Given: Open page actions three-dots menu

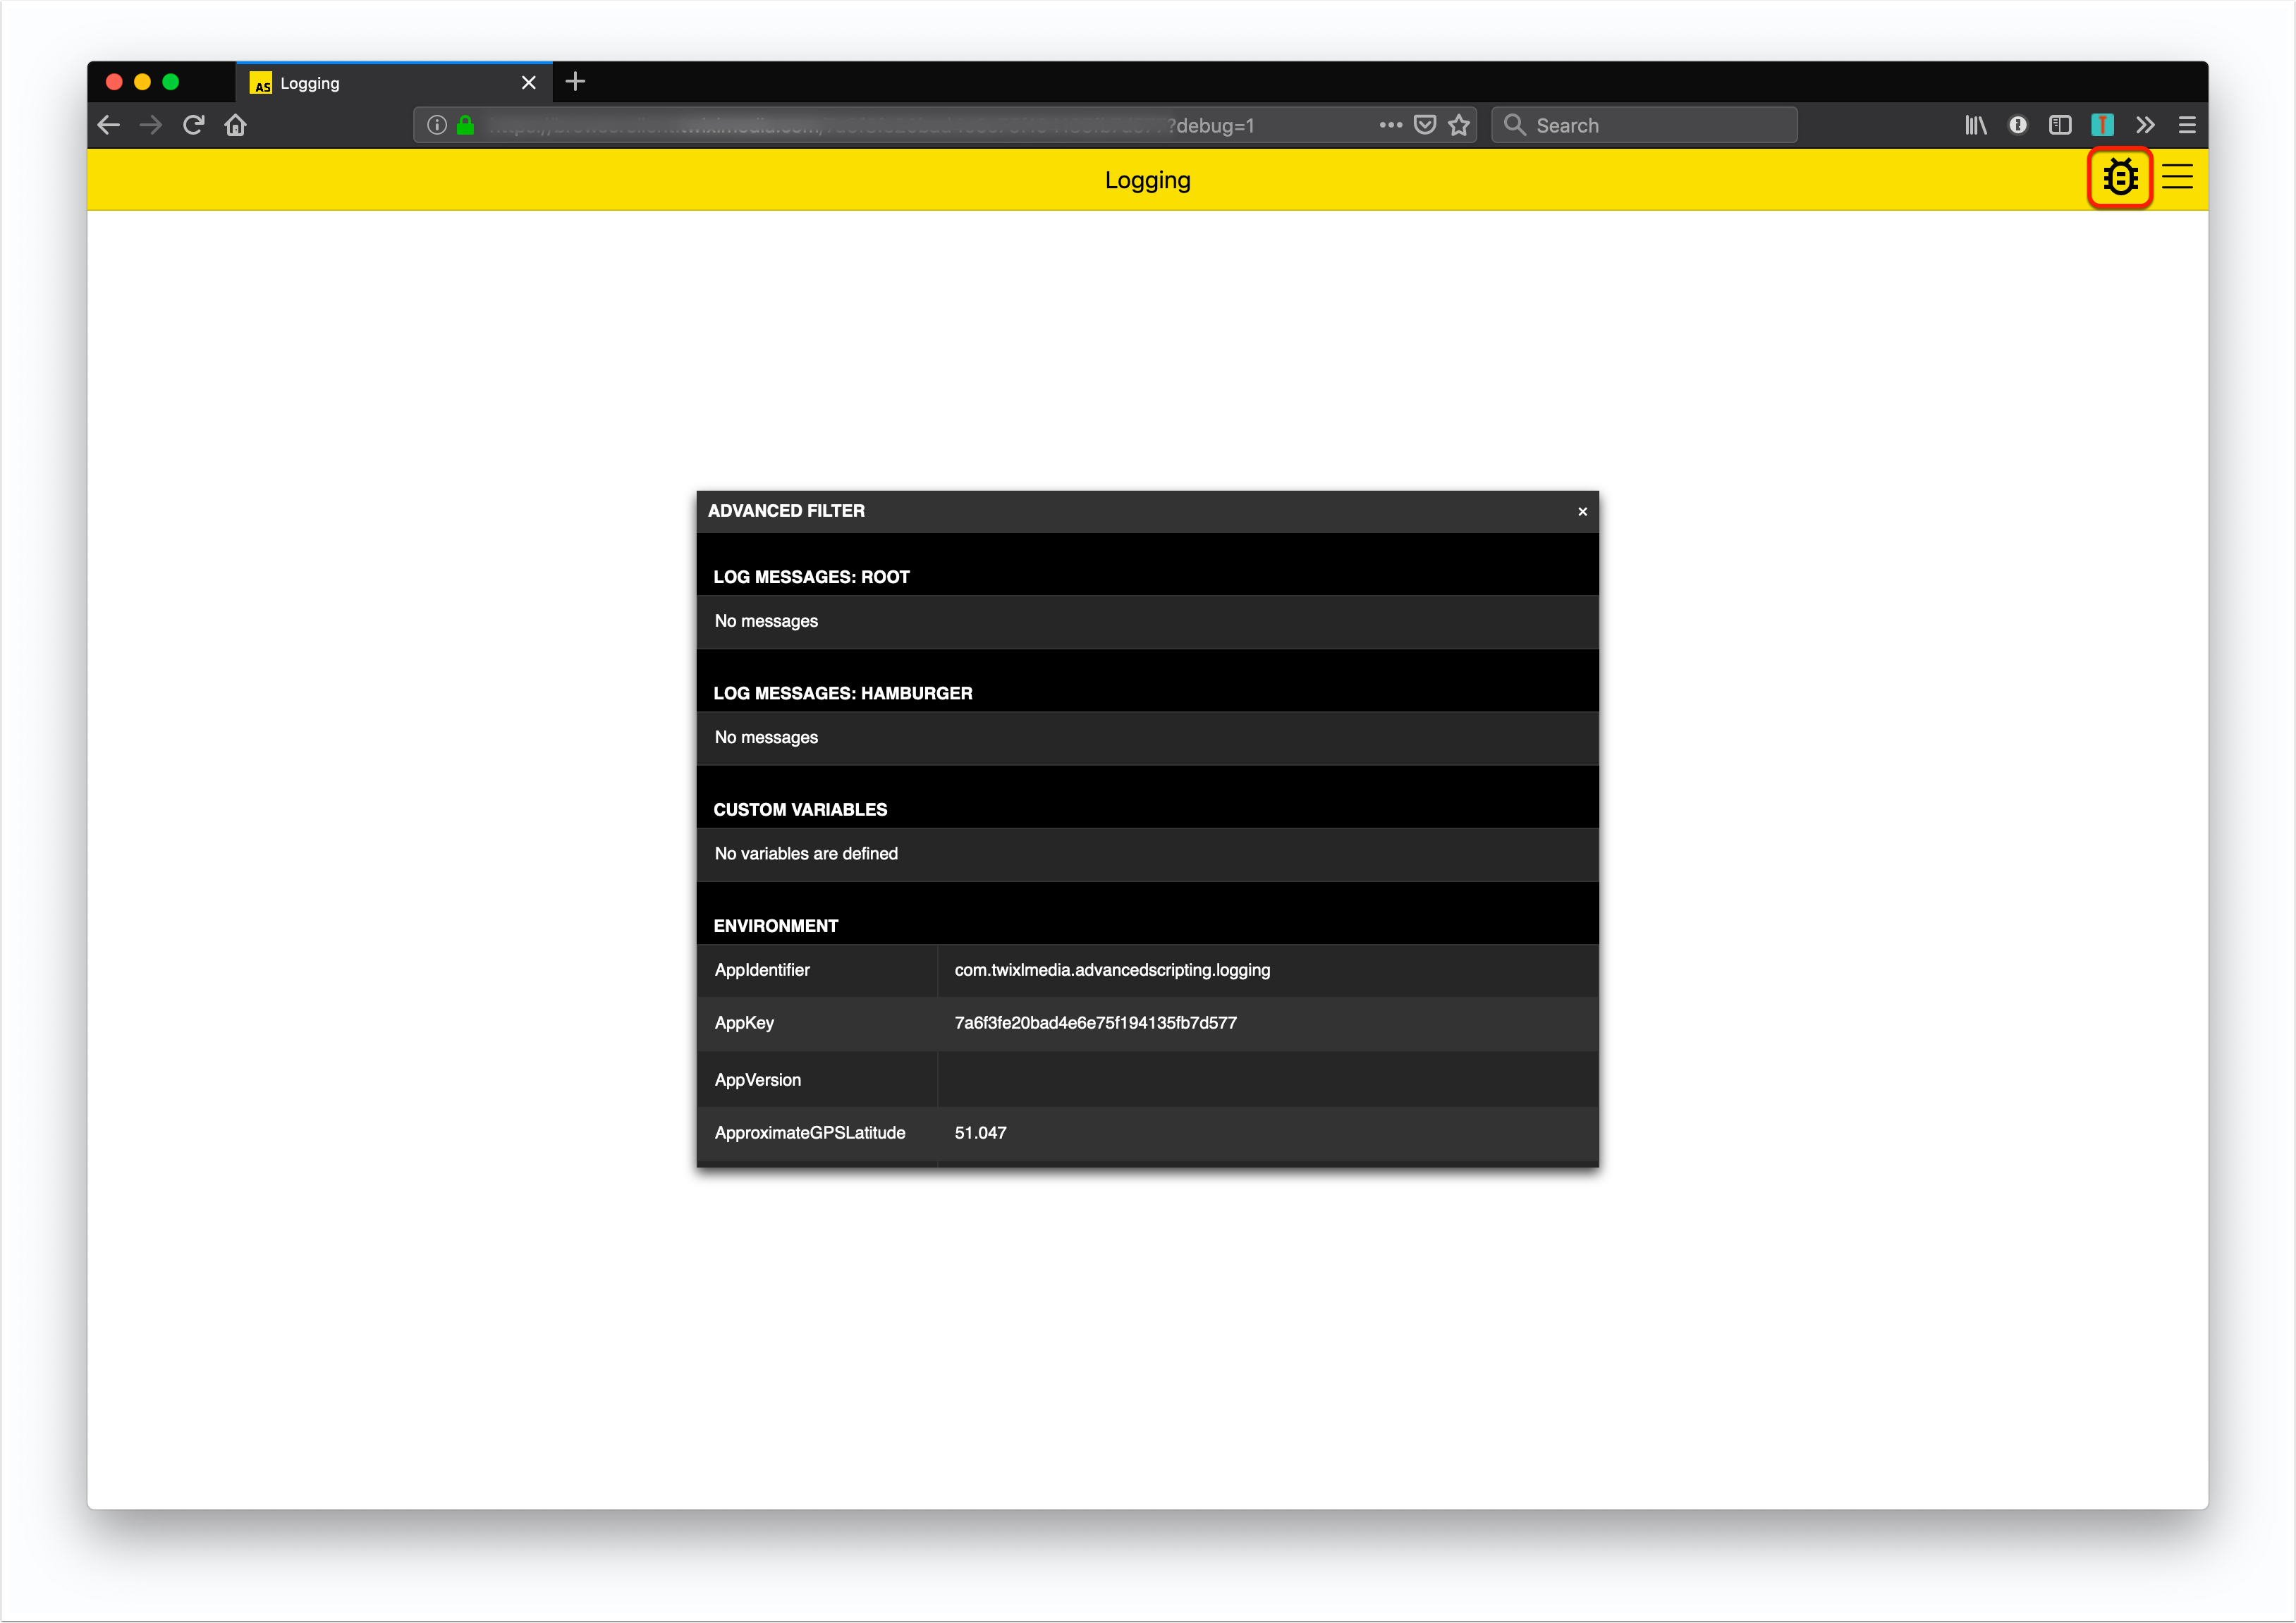Looking at the screenshot, I should click(x=1390, y=125).
